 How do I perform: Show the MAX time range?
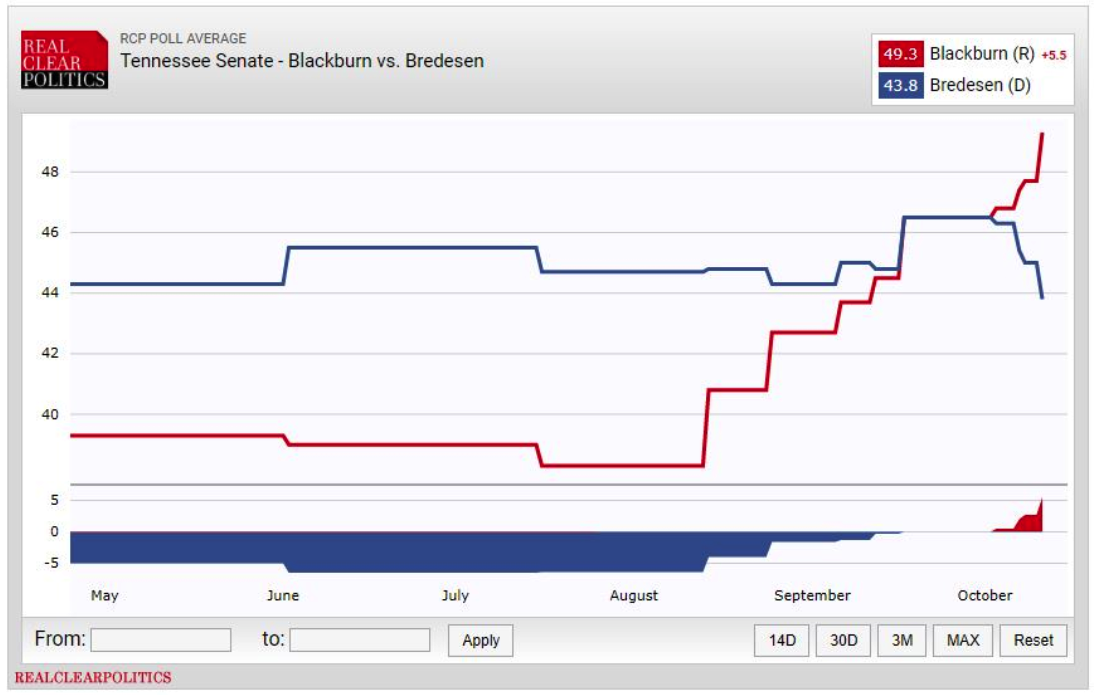963,640
